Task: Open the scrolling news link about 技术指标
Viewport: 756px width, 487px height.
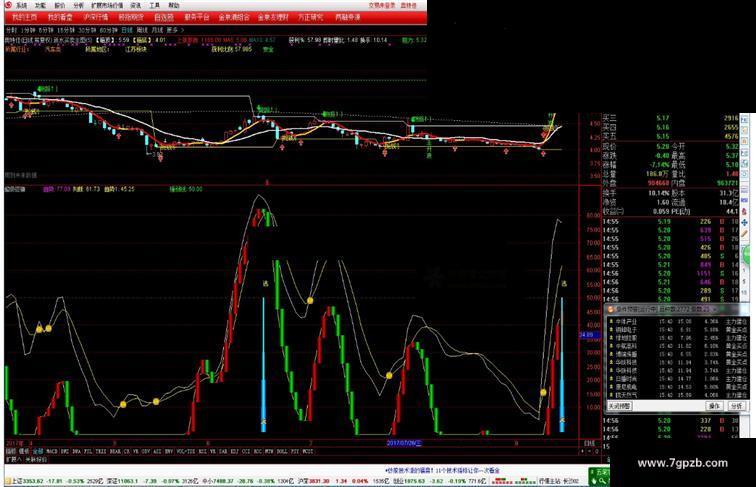Action: click(x=442, y=470)
